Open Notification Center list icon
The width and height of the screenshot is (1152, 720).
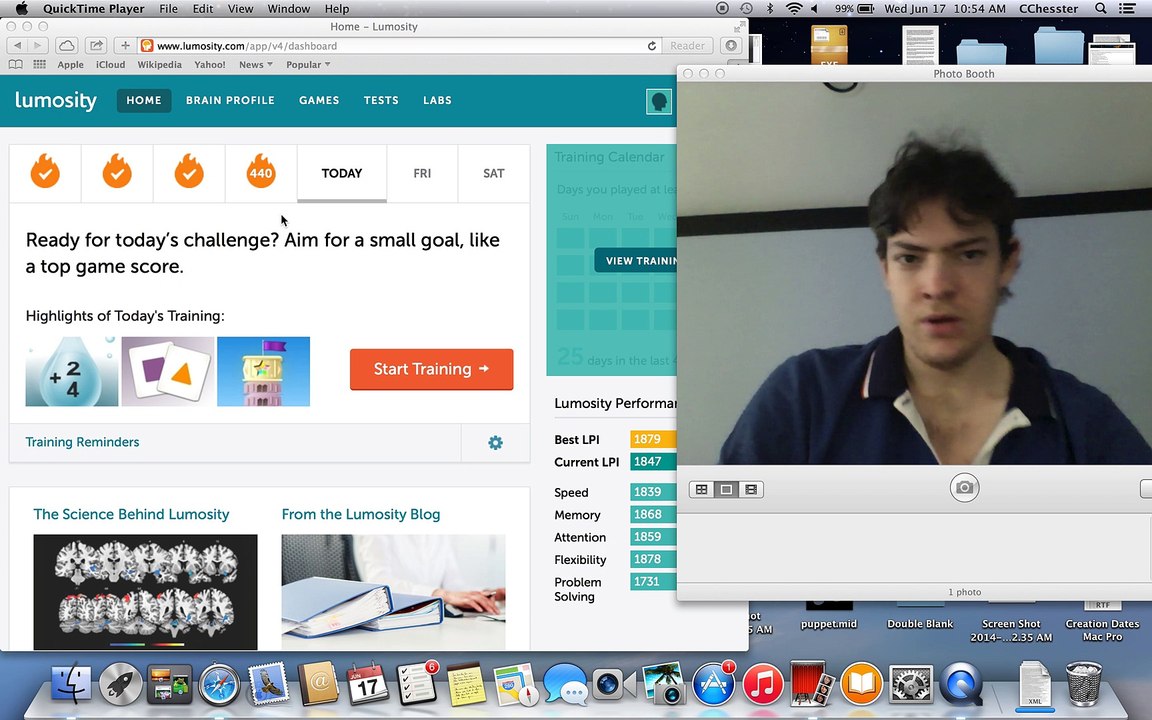tap(1126, 9)
